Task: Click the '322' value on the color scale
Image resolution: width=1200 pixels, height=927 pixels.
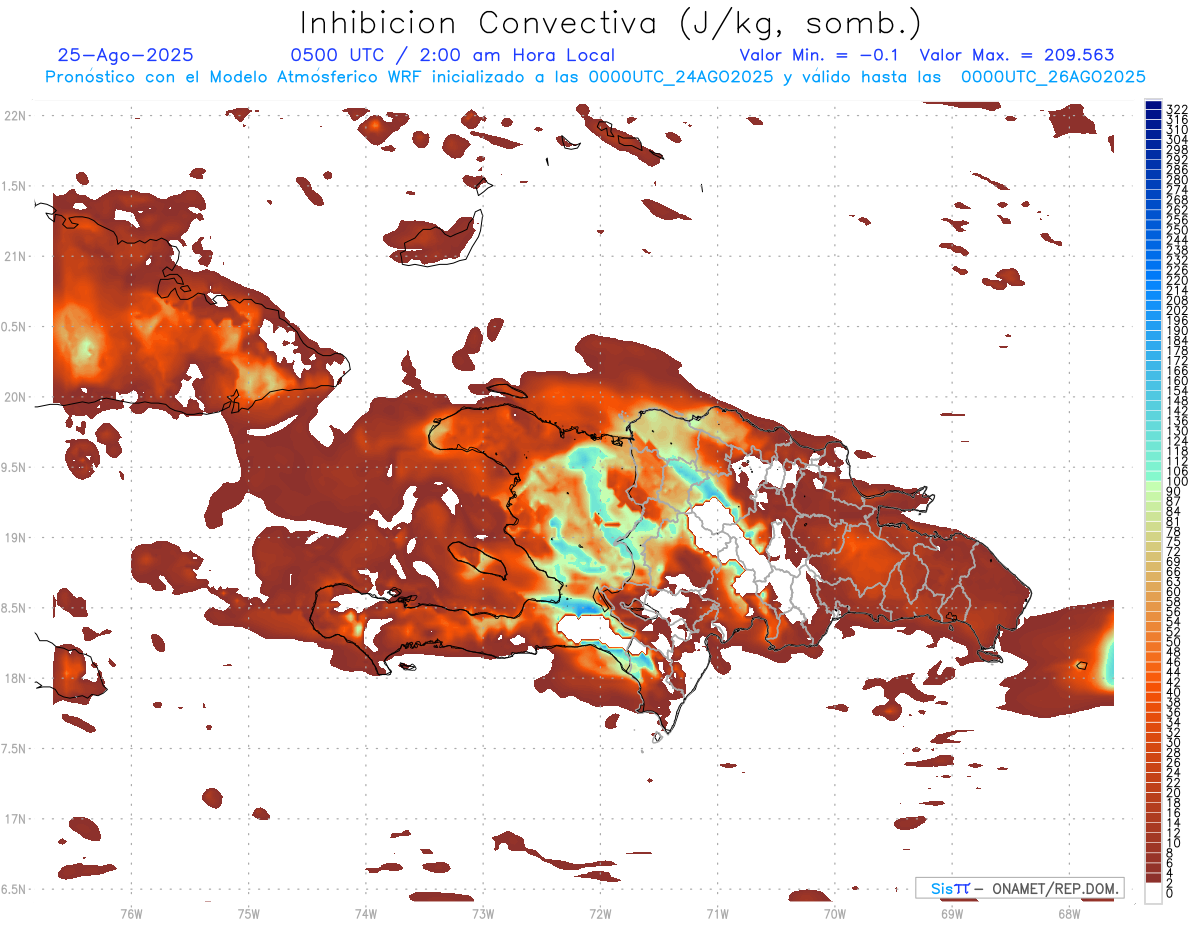Action: tap(1176, 109)
